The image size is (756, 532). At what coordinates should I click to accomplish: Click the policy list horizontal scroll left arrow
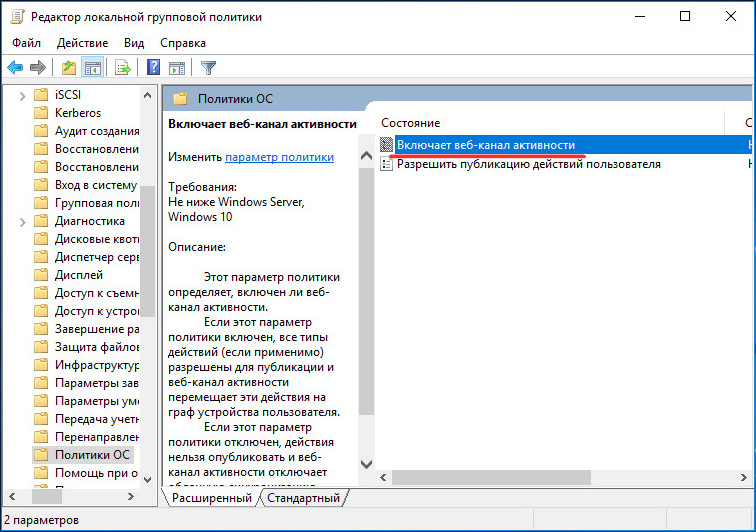(383, 477)
